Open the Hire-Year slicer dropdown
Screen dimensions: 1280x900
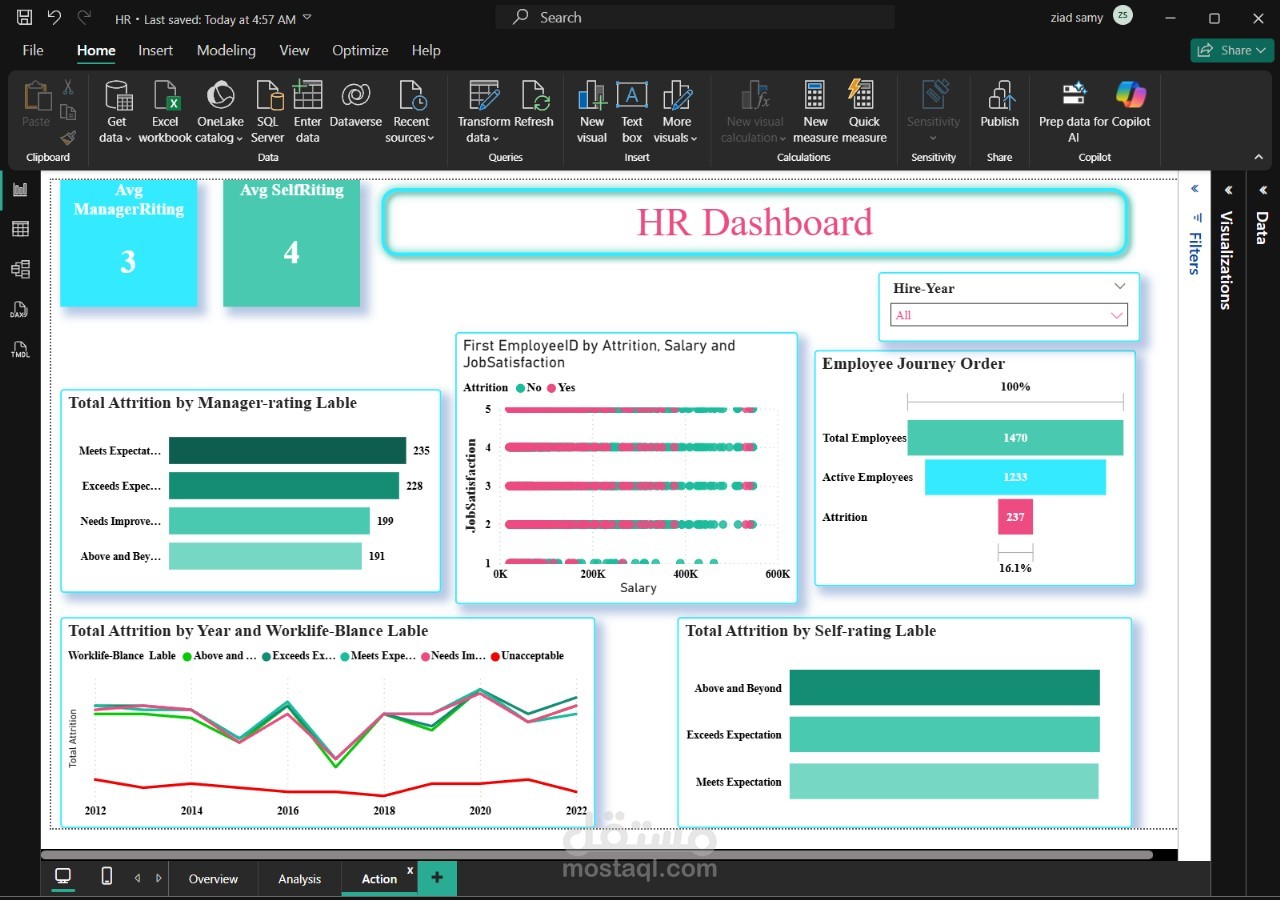point(1009,315)
